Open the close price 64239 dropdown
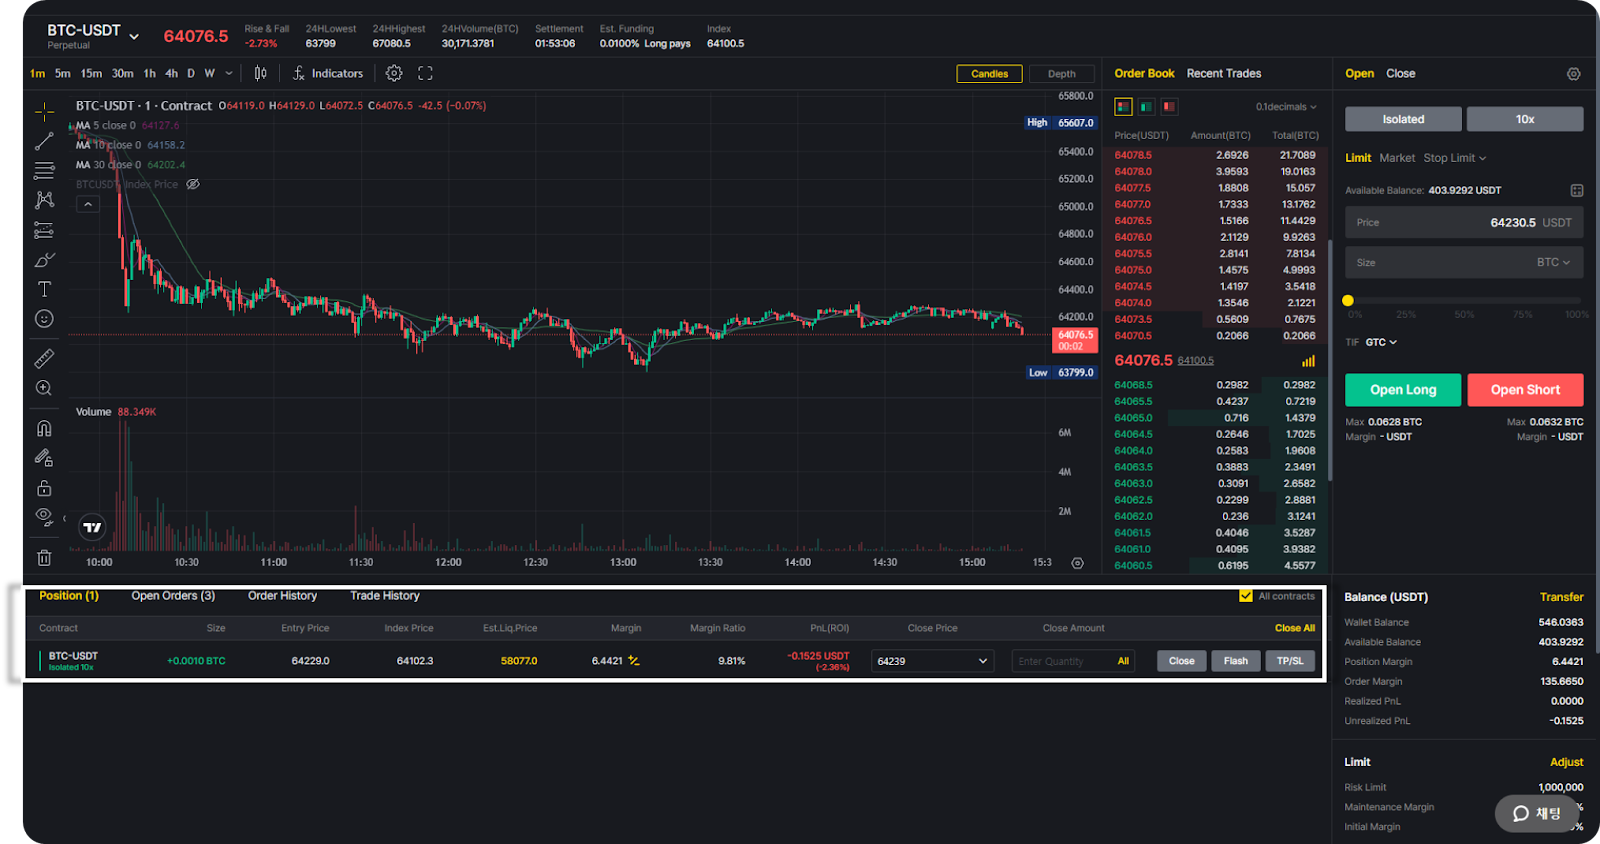1600x844 pixels. (932, 661)
